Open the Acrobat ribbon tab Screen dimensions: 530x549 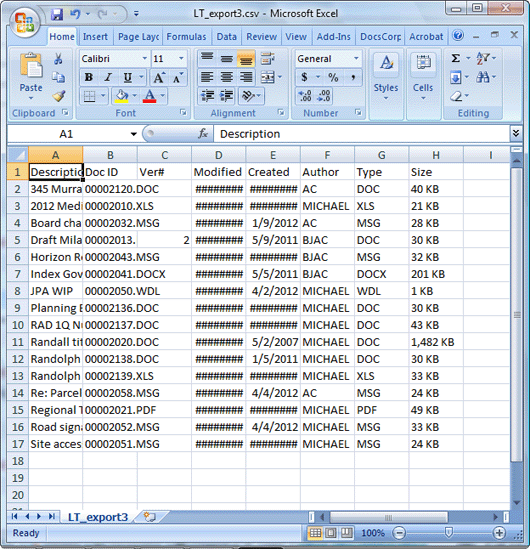tap(426, 36)
